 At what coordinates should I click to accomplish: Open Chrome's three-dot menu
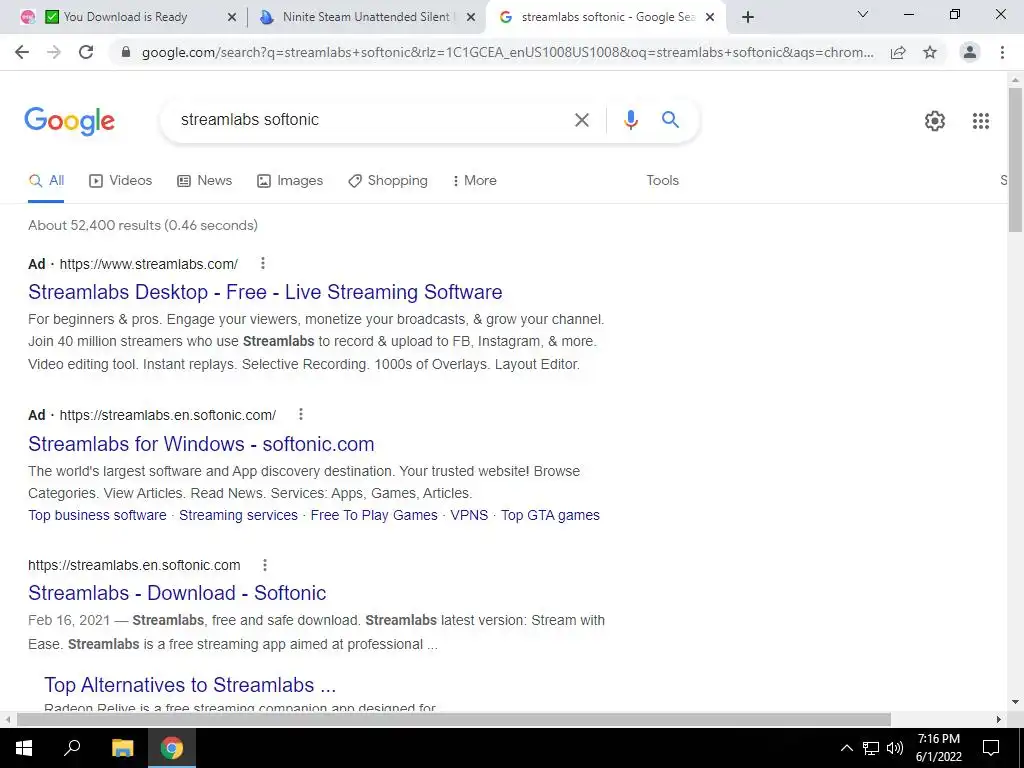click(x=1002, y=52)
